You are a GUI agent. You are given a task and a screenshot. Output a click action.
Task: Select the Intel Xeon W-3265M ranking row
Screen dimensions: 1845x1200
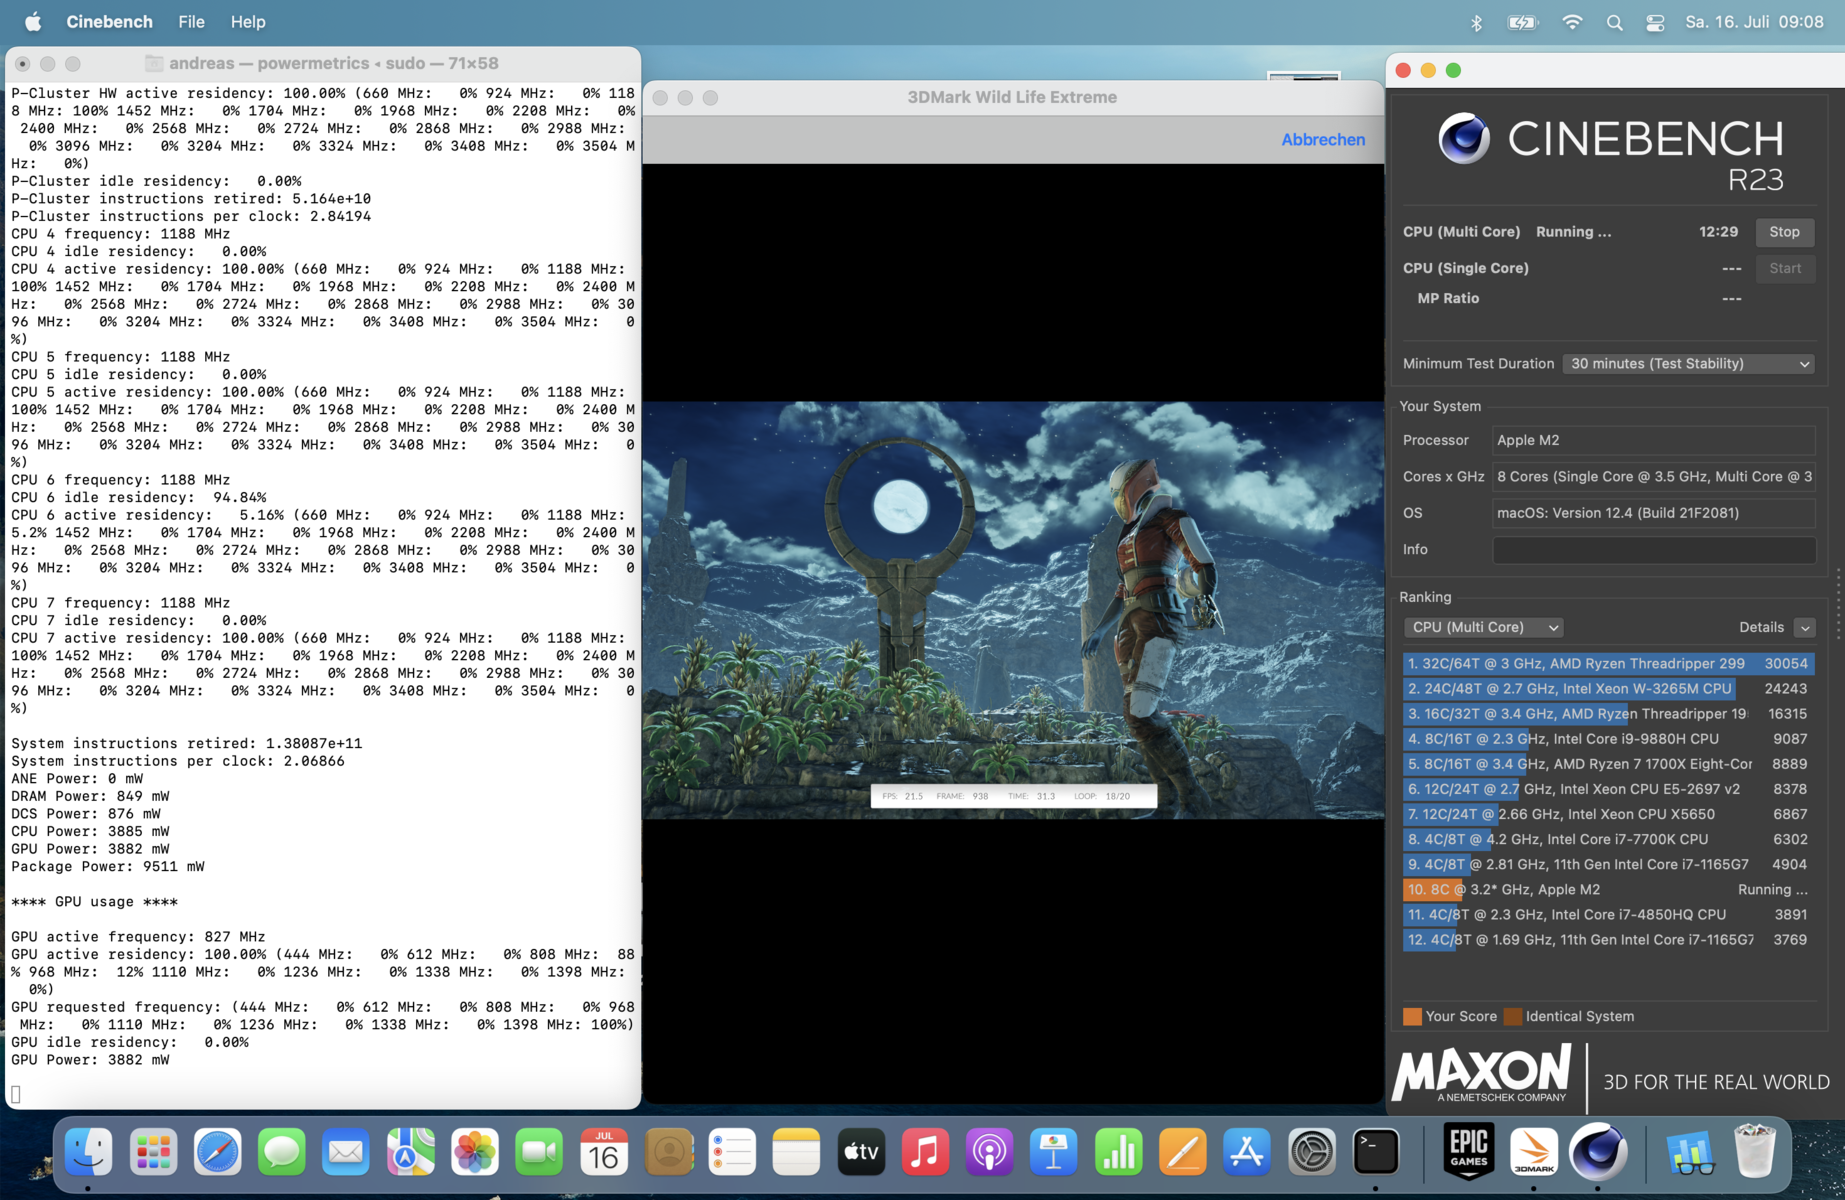click(1608, 689)
